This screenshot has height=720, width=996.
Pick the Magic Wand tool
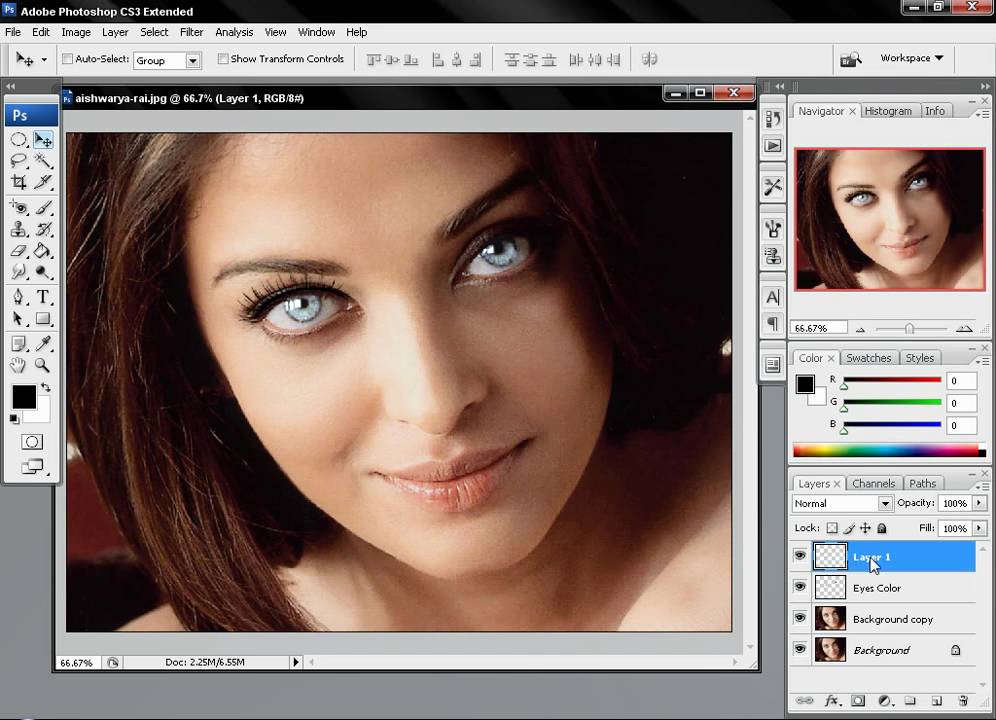[43, 160]
